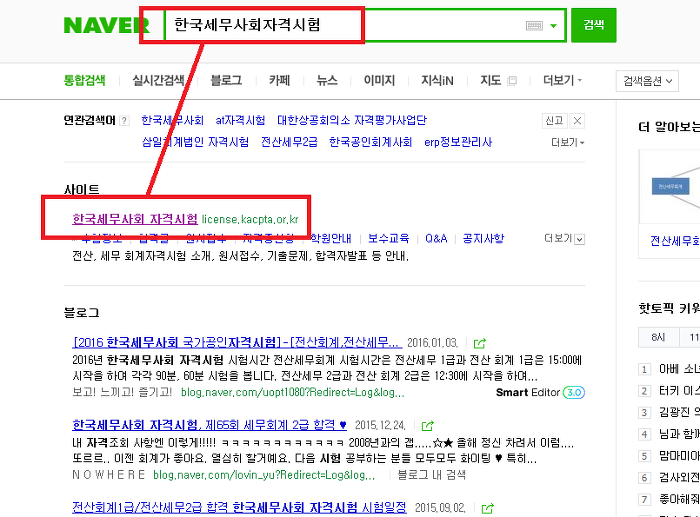
Task: Click related search 한국세무사회
Action: click(172, 120)
